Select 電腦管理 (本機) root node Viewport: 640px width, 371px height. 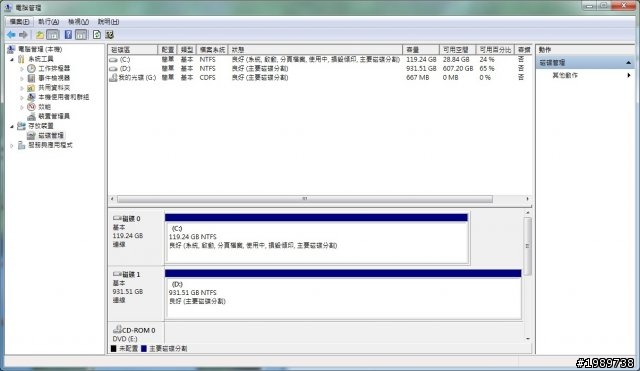tap(40, 49)
